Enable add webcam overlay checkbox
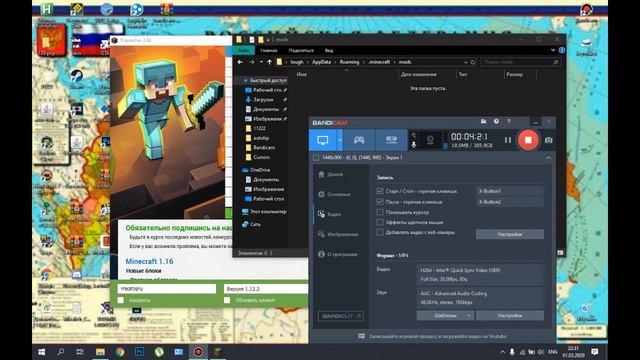The image size is (640, 360). click(380, 232)
